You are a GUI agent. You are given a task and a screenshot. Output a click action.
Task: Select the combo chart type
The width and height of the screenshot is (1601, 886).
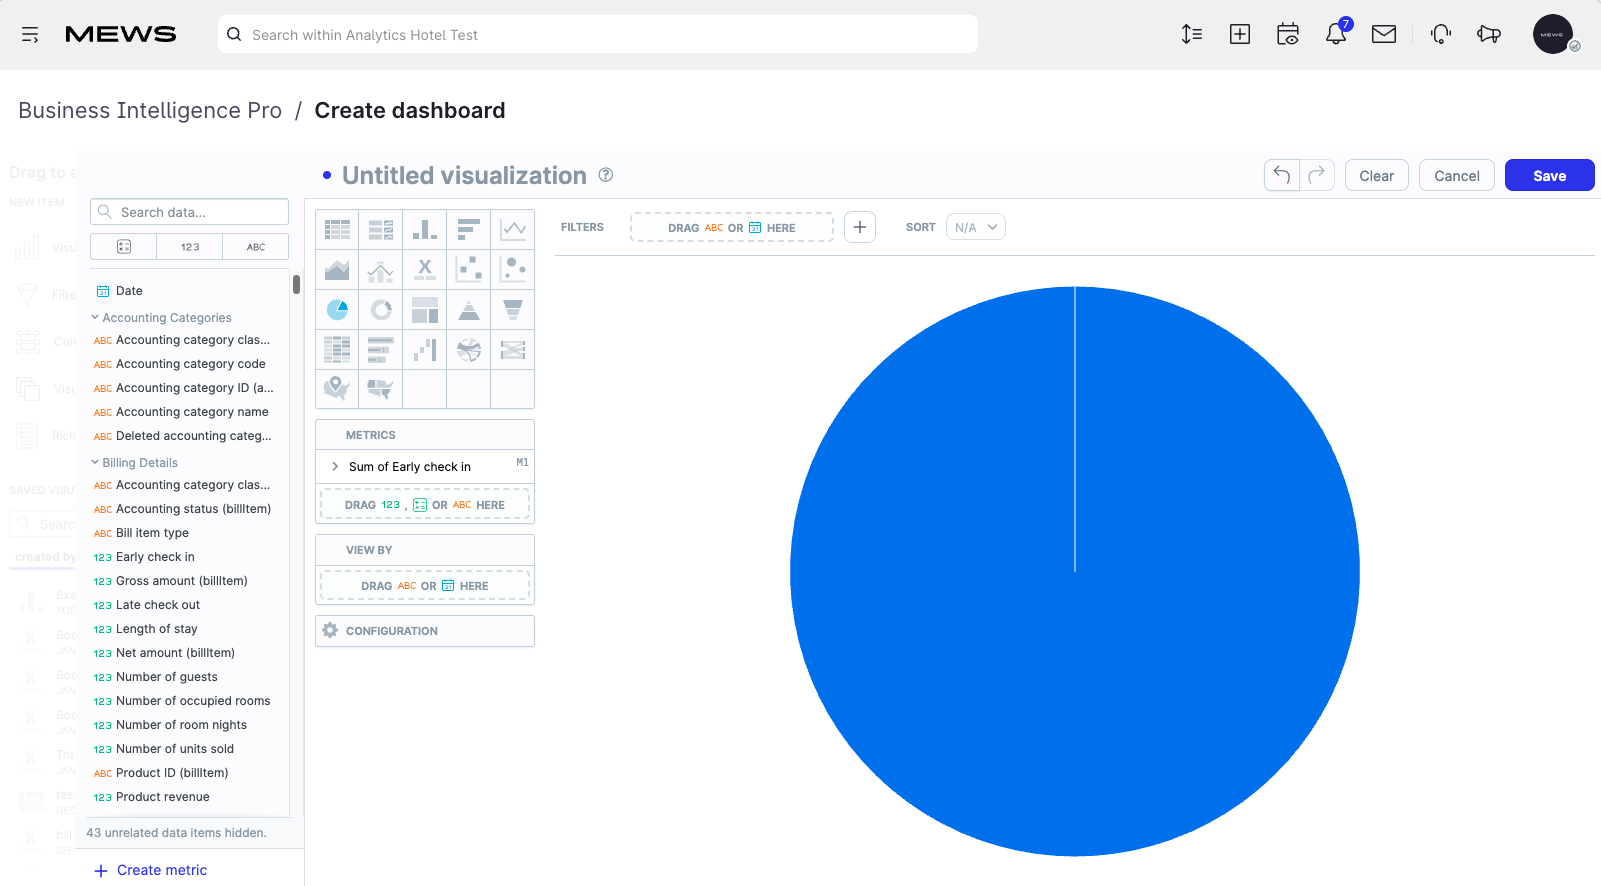coord(381,269)
